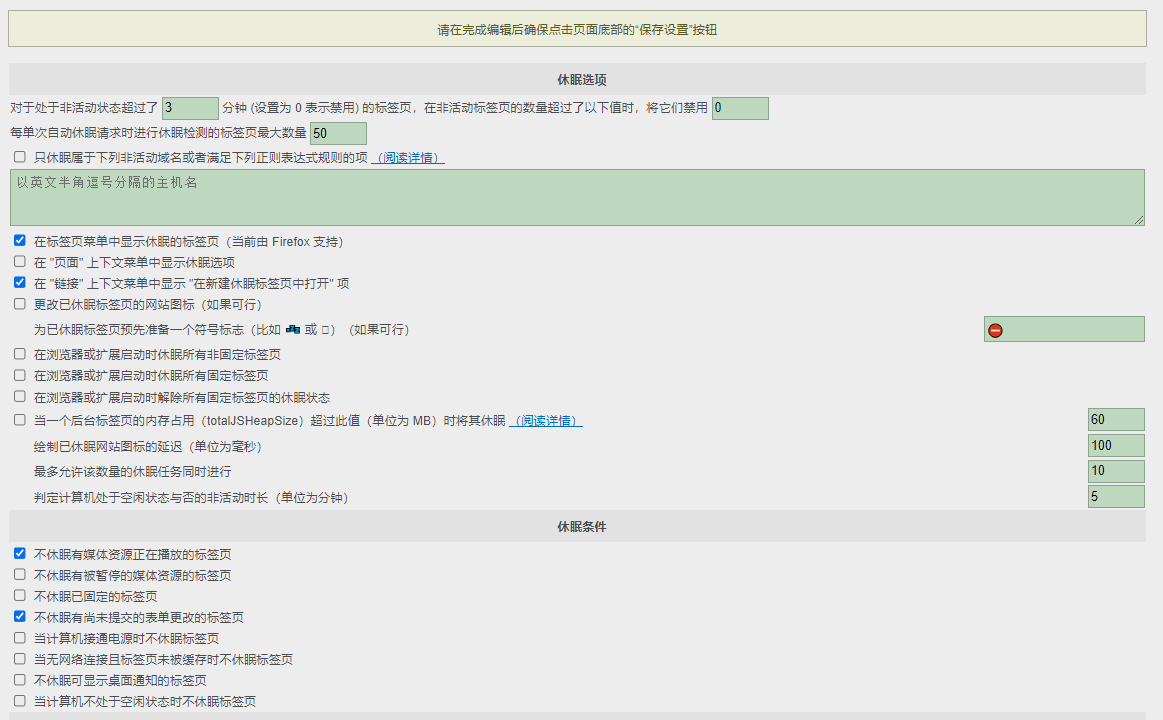Click the idle duration field showing 5

(1116, 497)
